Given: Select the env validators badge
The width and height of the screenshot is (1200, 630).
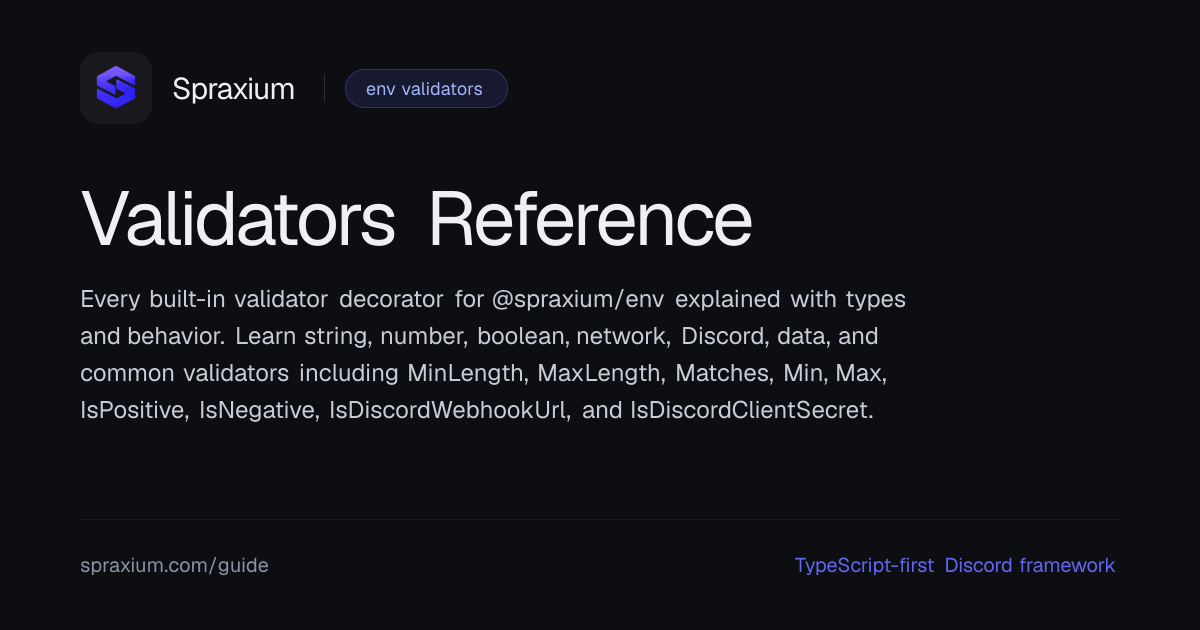Looking at the screenshot, I should [426, 88].
